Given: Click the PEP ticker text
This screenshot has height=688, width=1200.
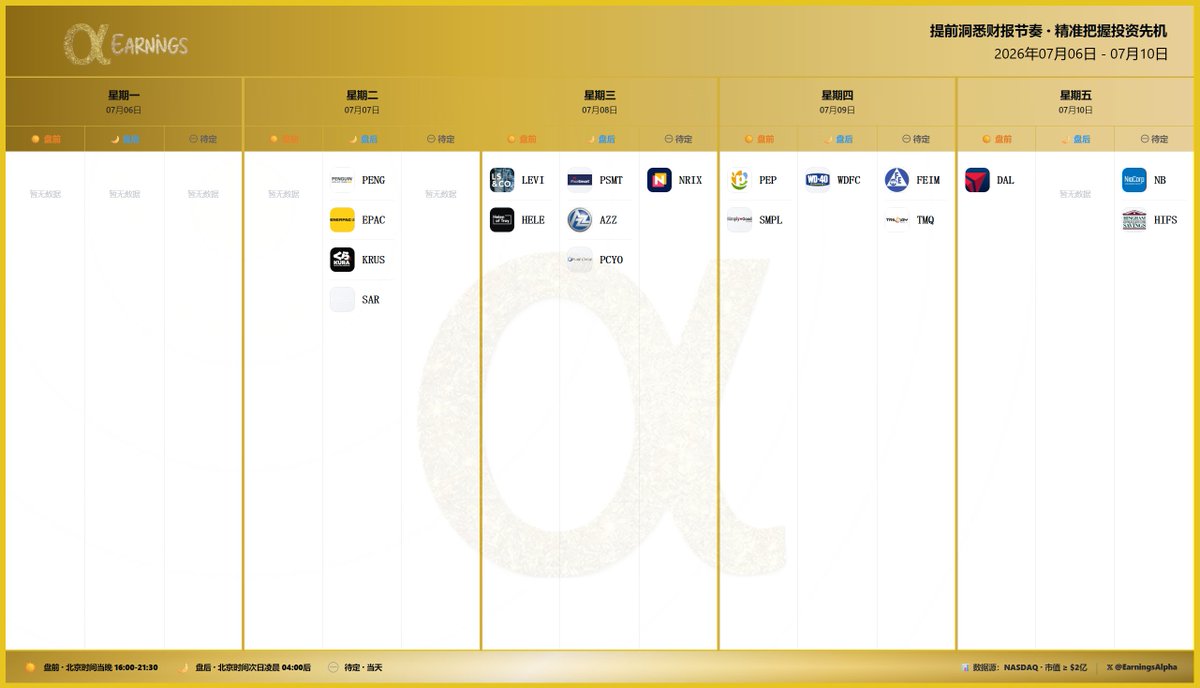Looking at the screenshot, I should [767, 180].
